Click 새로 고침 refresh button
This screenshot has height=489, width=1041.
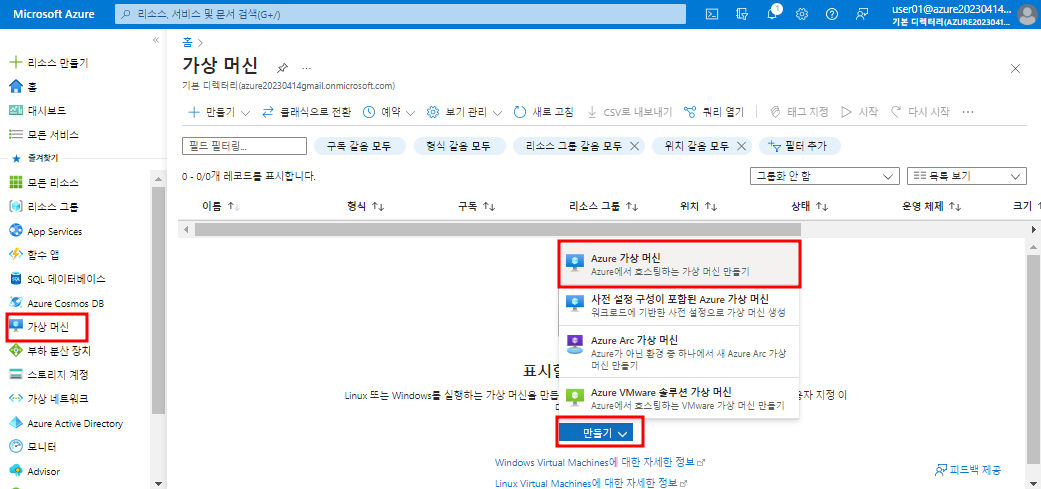click(544, 112)
